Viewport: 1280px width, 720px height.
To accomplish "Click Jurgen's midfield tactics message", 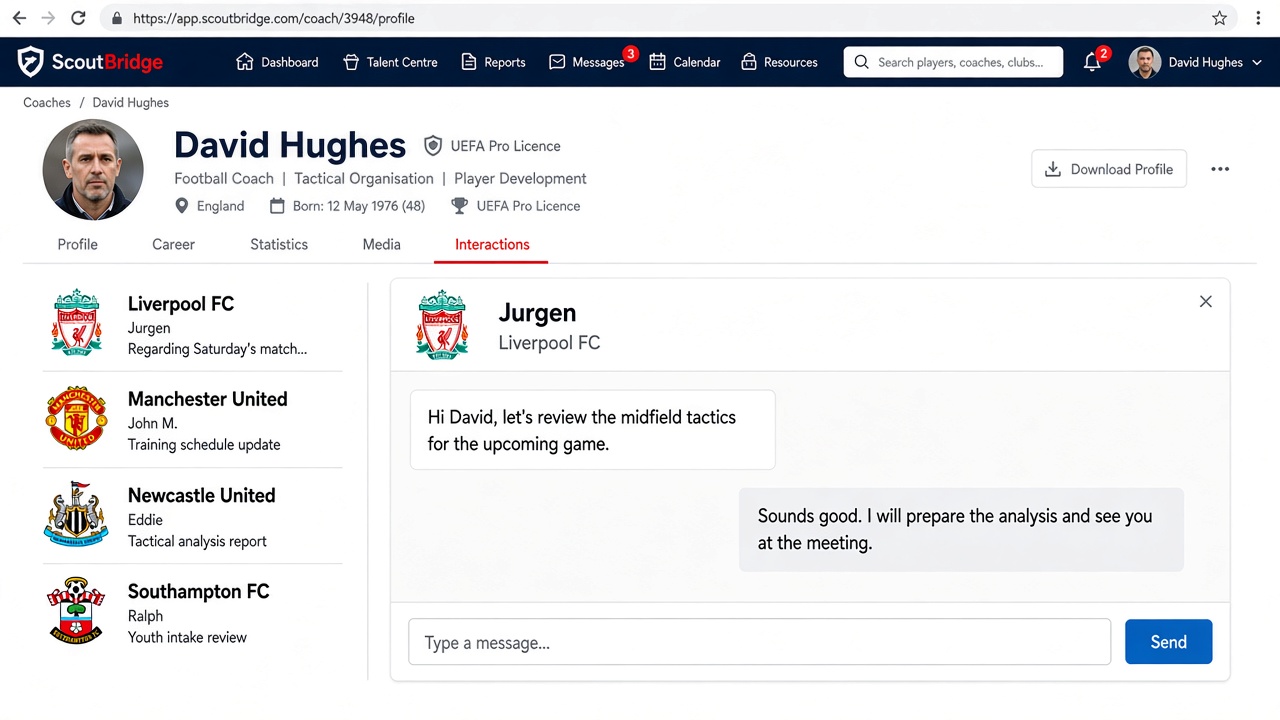I will [x=592, y=430].
